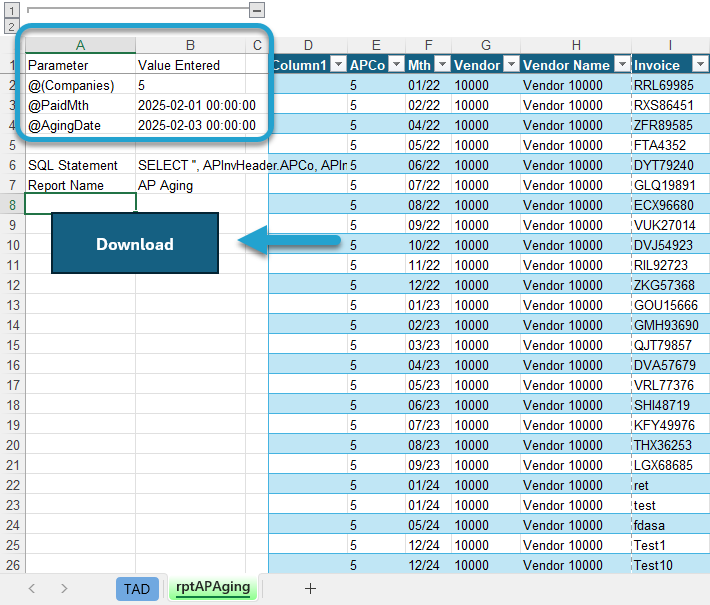Select column I header

point(670,45)
